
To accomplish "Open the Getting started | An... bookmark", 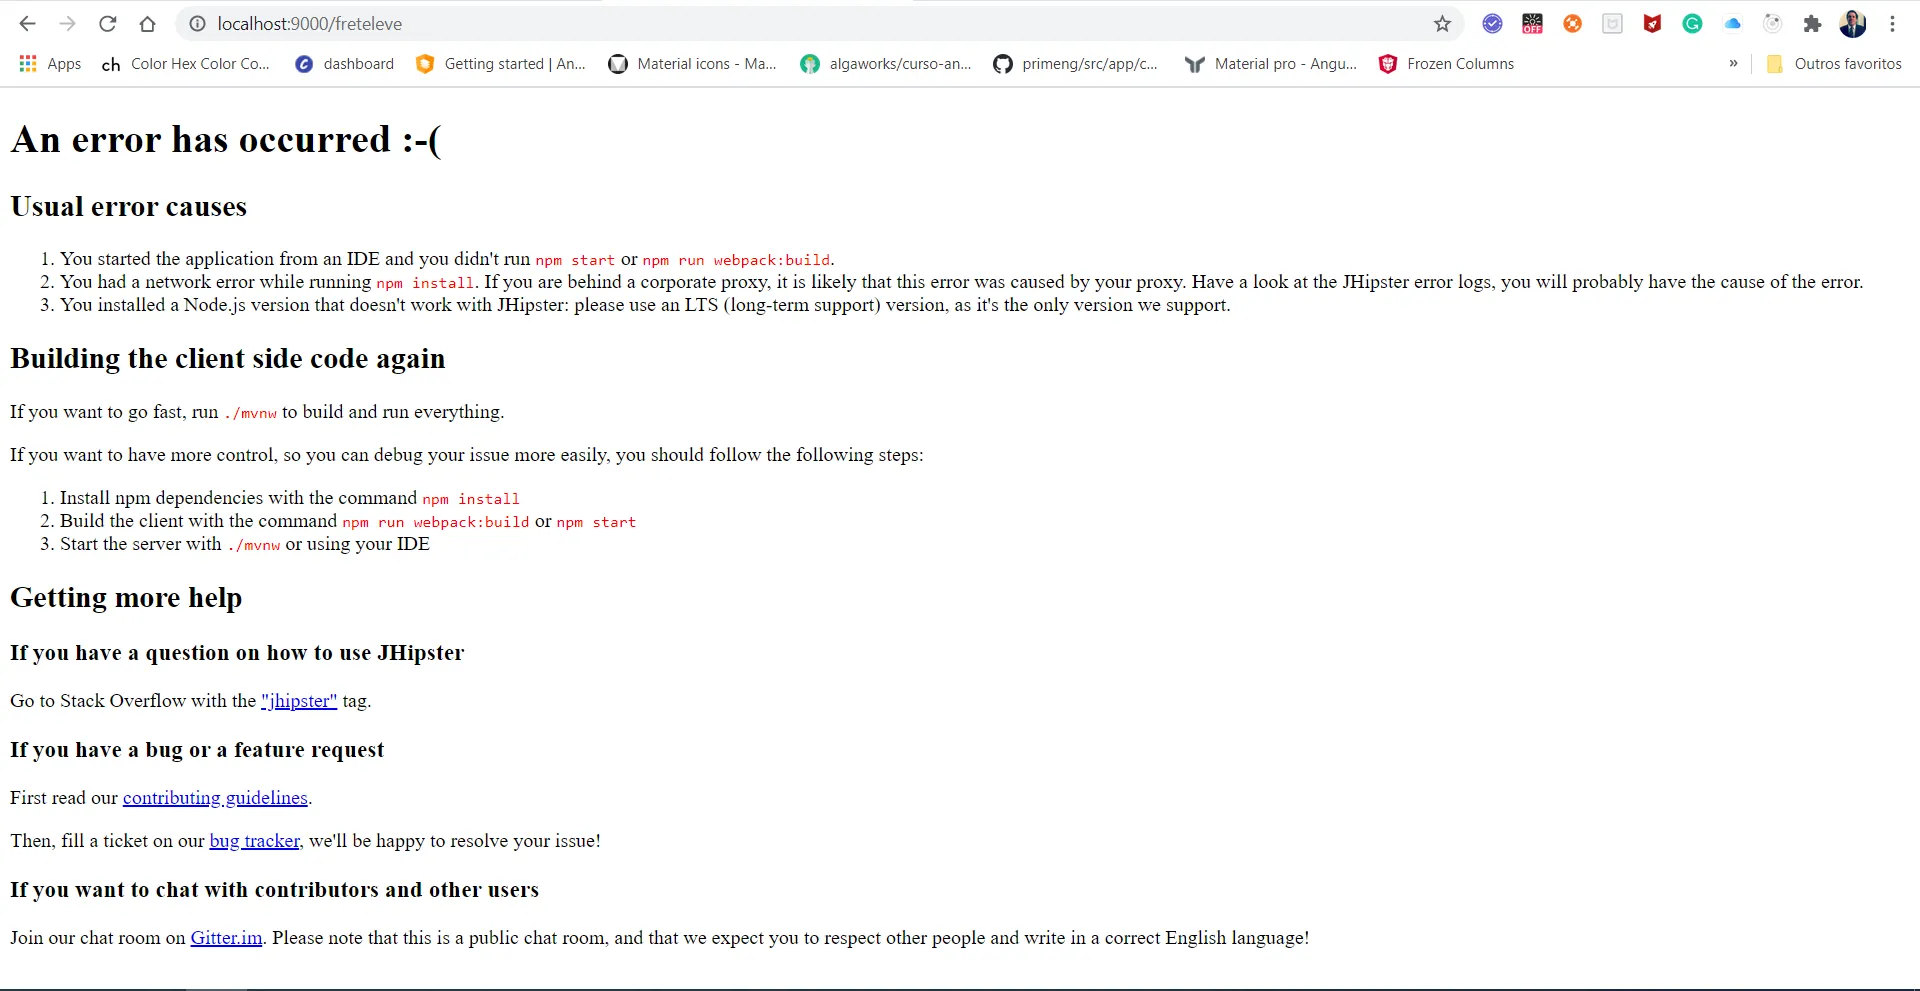I will (x=501, y=64).
